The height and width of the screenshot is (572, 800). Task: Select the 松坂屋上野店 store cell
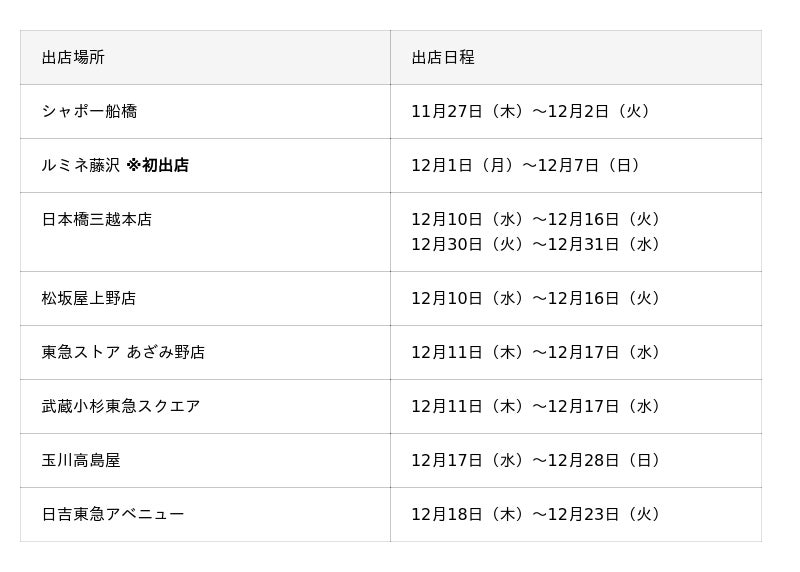point(89,299)
